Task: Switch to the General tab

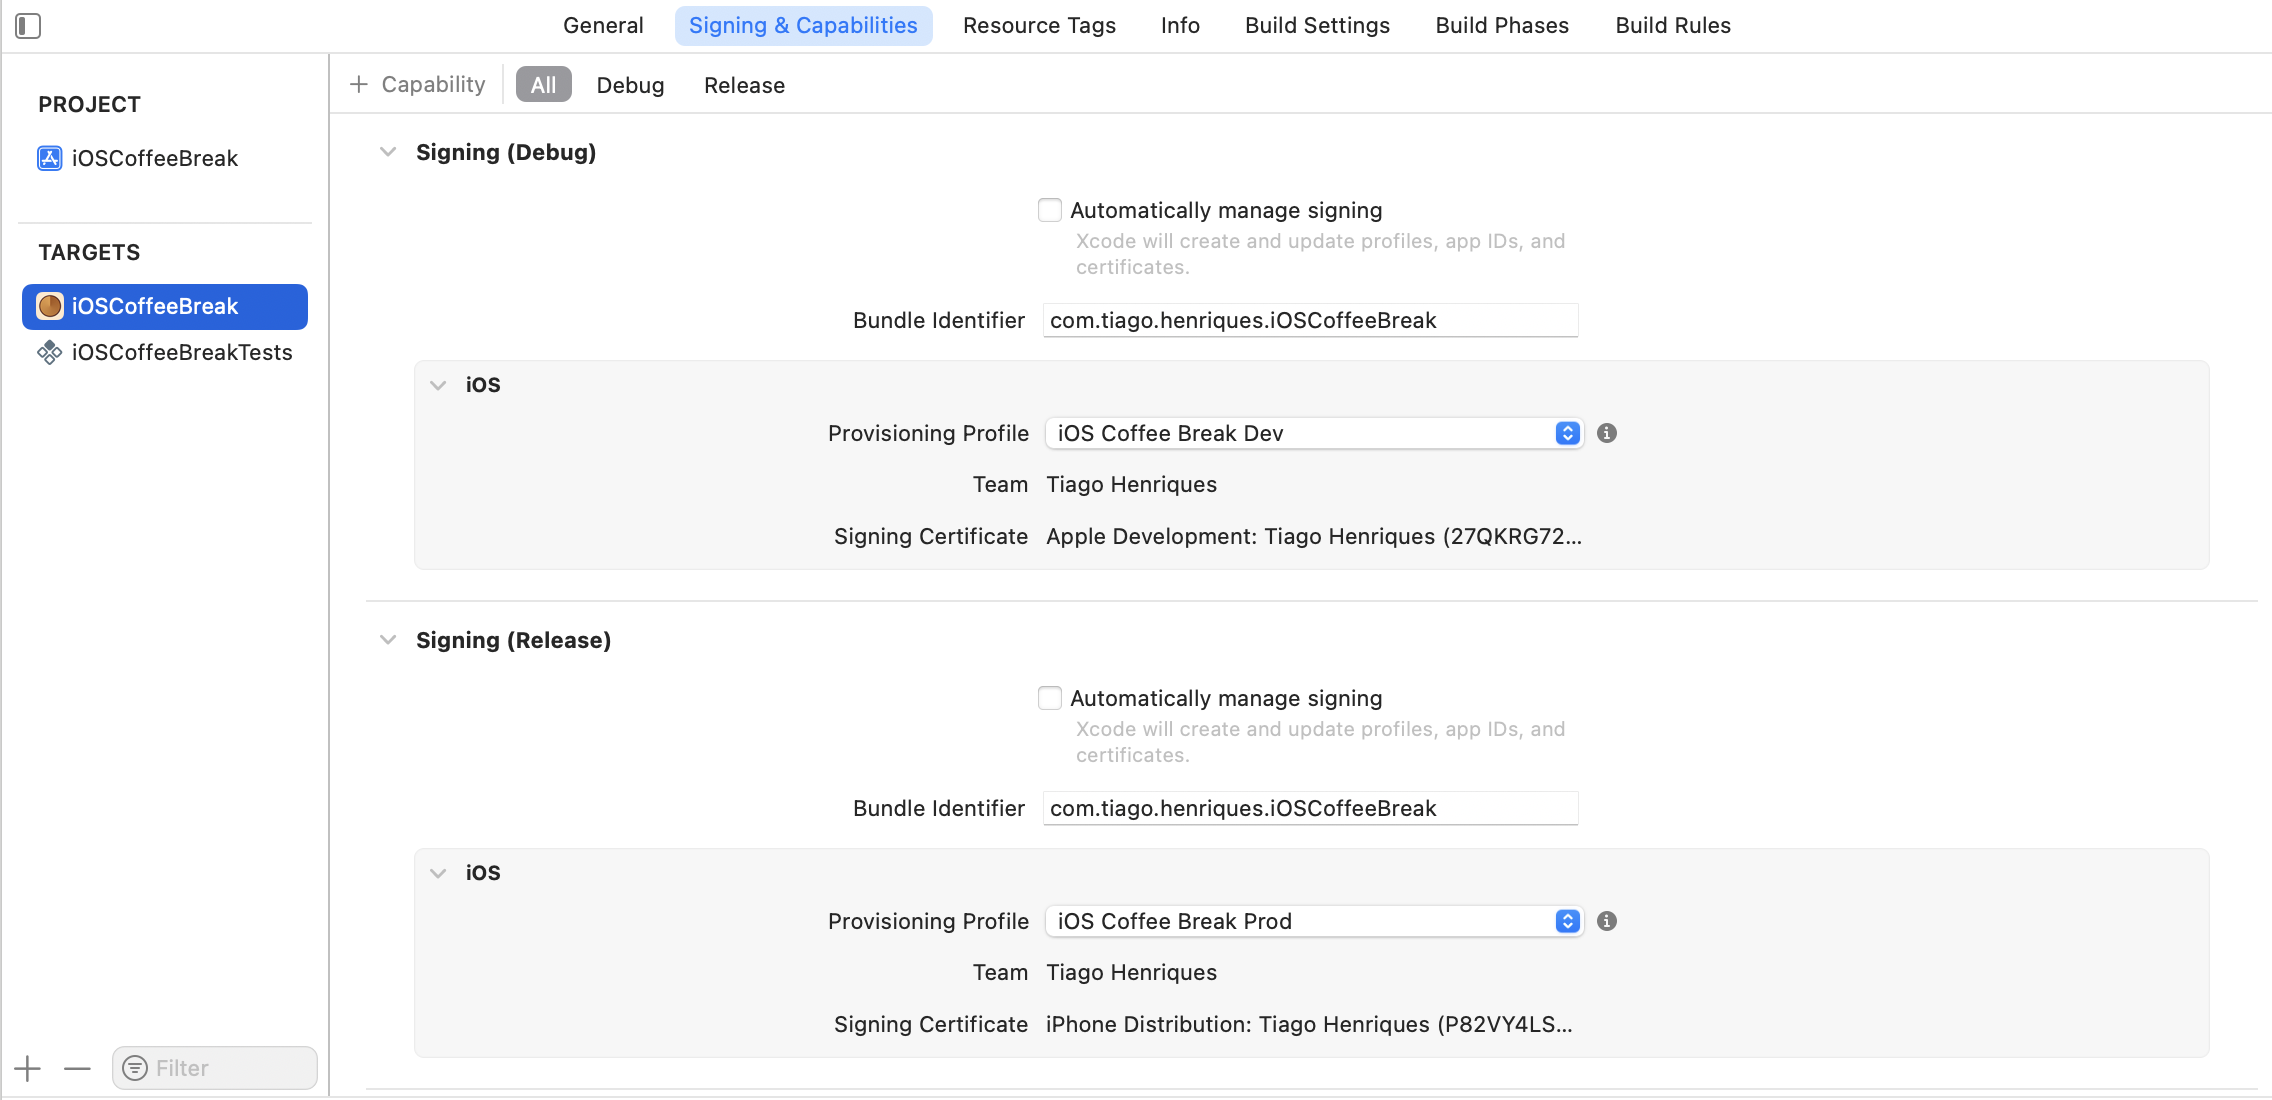Action: (603, 26)
